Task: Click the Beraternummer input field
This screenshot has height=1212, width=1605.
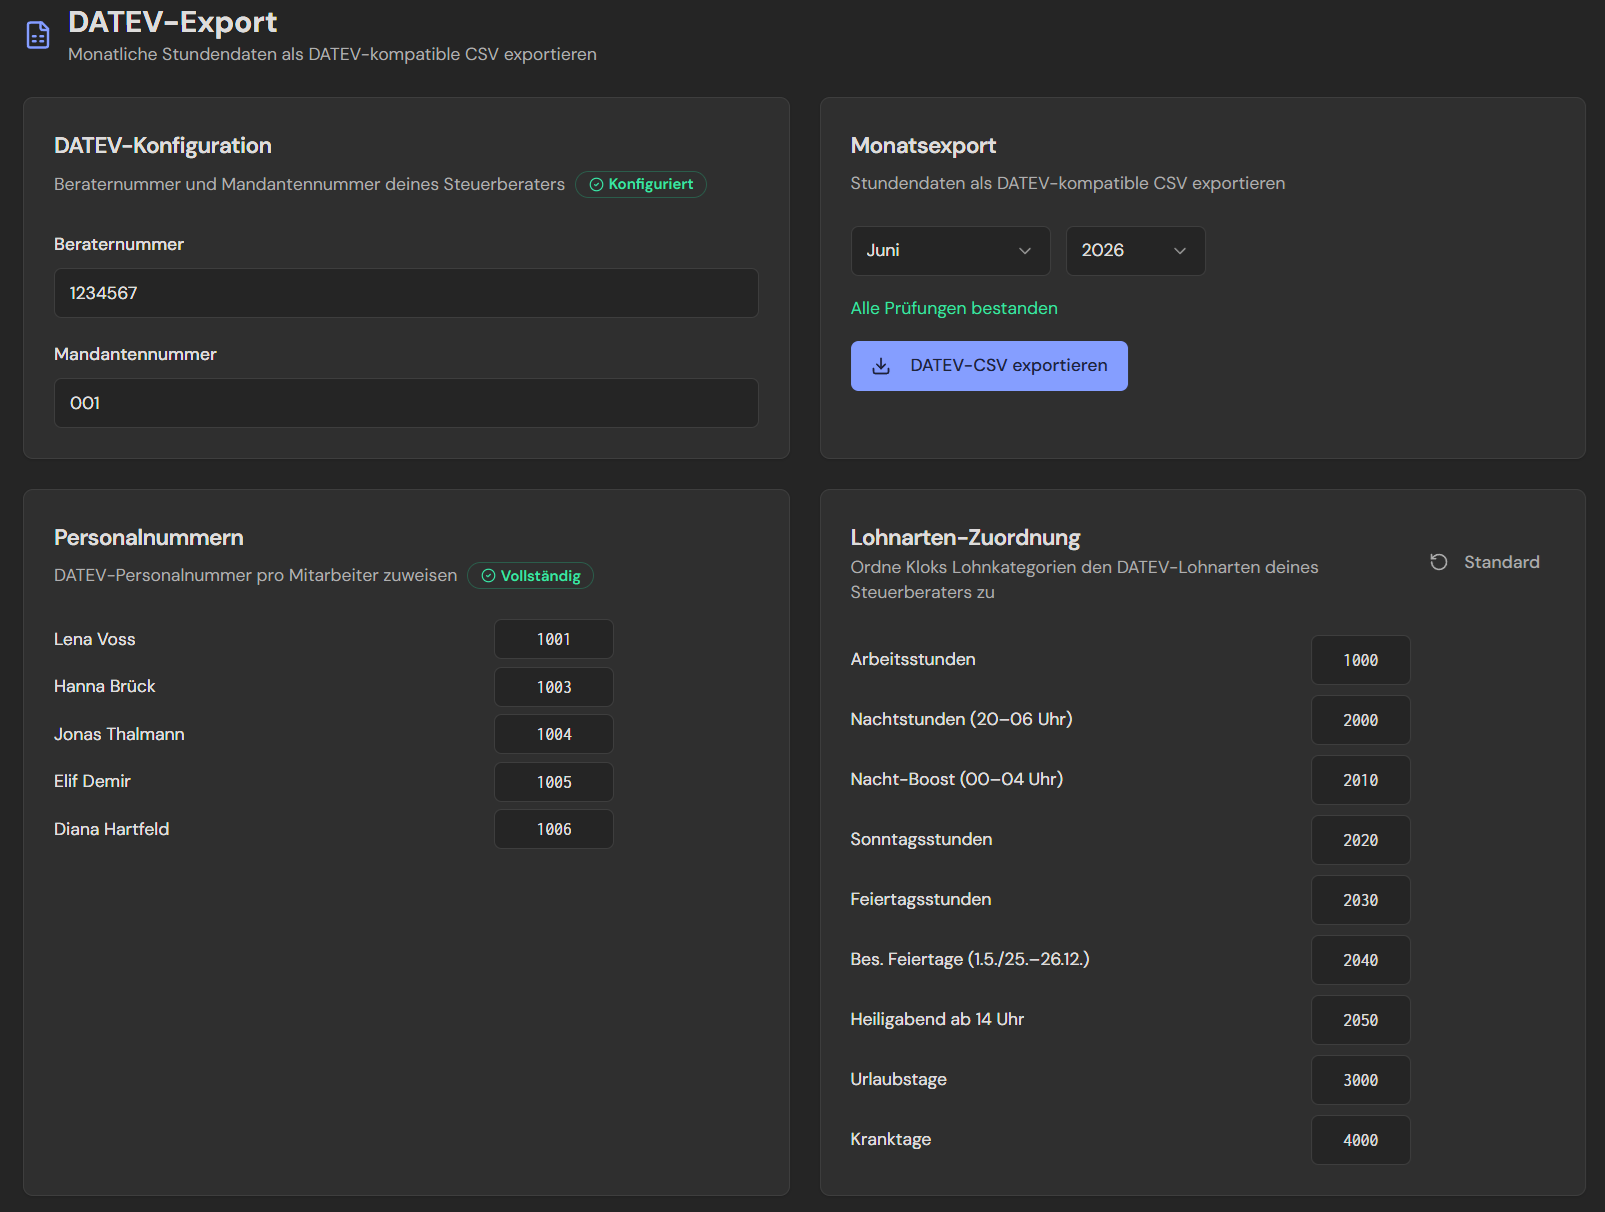Action: point(405,293)
